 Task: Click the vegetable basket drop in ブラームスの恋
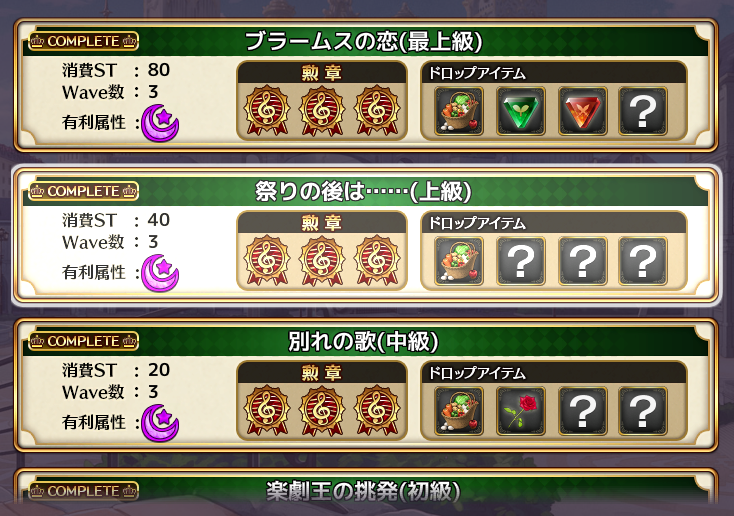(459, 111)
